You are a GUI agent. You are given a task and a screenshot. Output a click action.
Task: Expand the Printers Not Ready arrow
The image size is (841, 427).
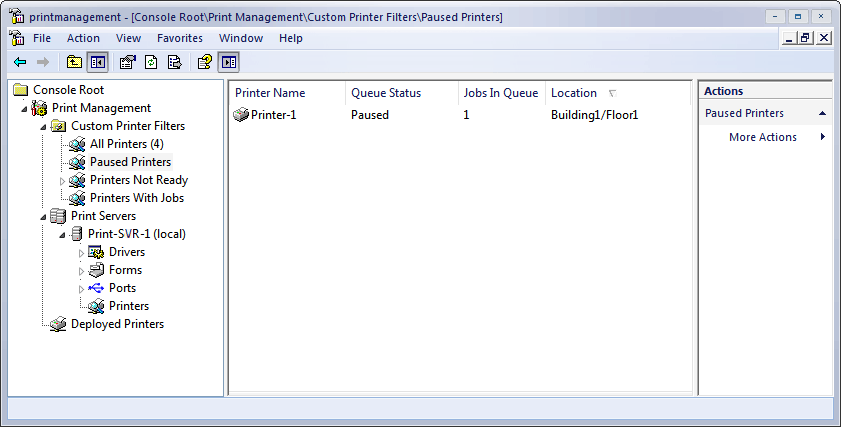[x=62, y=181]
